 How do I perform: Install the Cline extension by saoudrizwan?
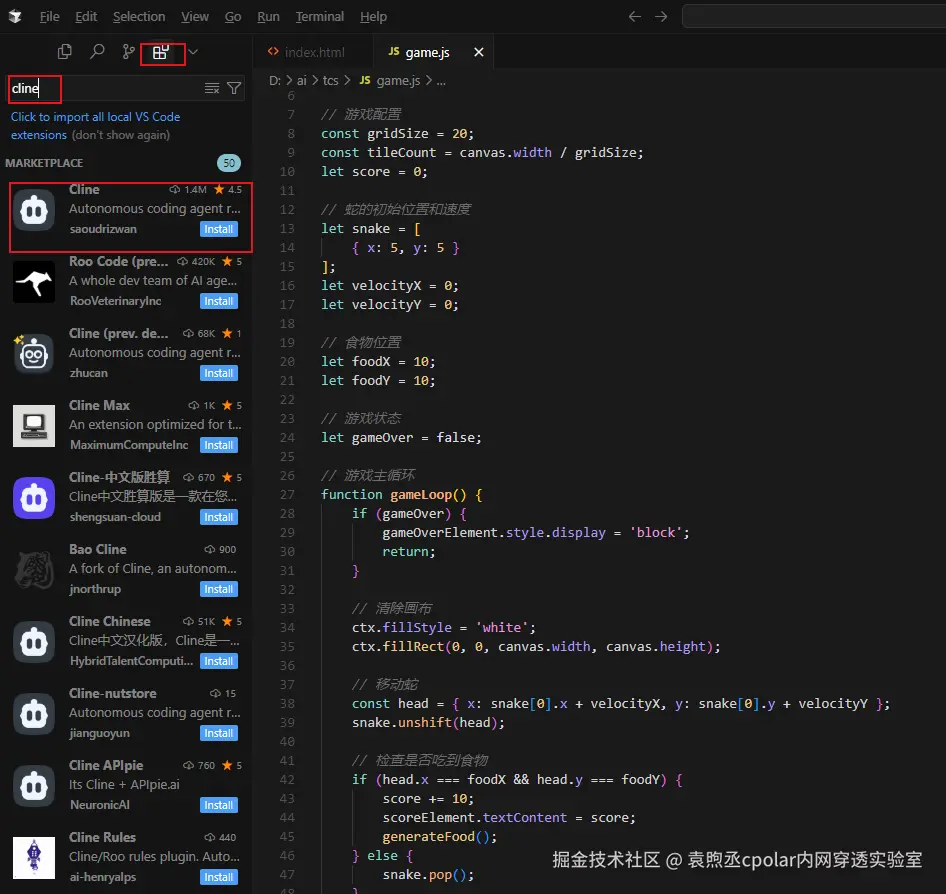coord(218,229)
